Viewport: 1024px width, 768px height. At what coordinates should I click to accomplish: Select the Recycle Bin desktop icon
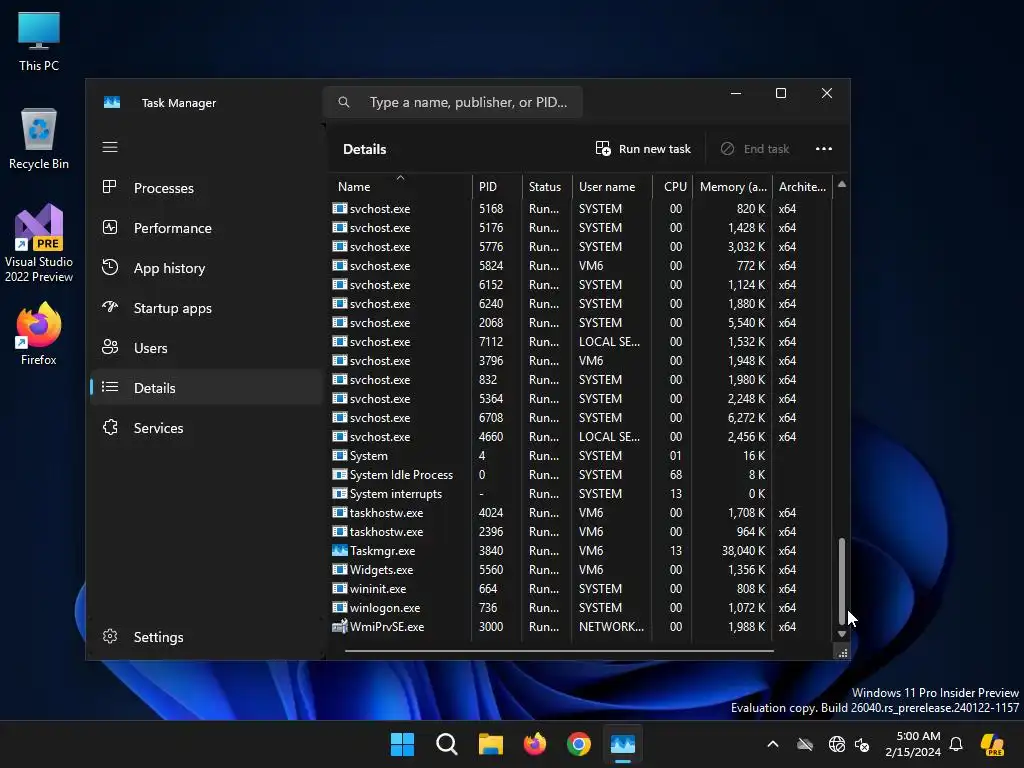[x=39, y=139]
